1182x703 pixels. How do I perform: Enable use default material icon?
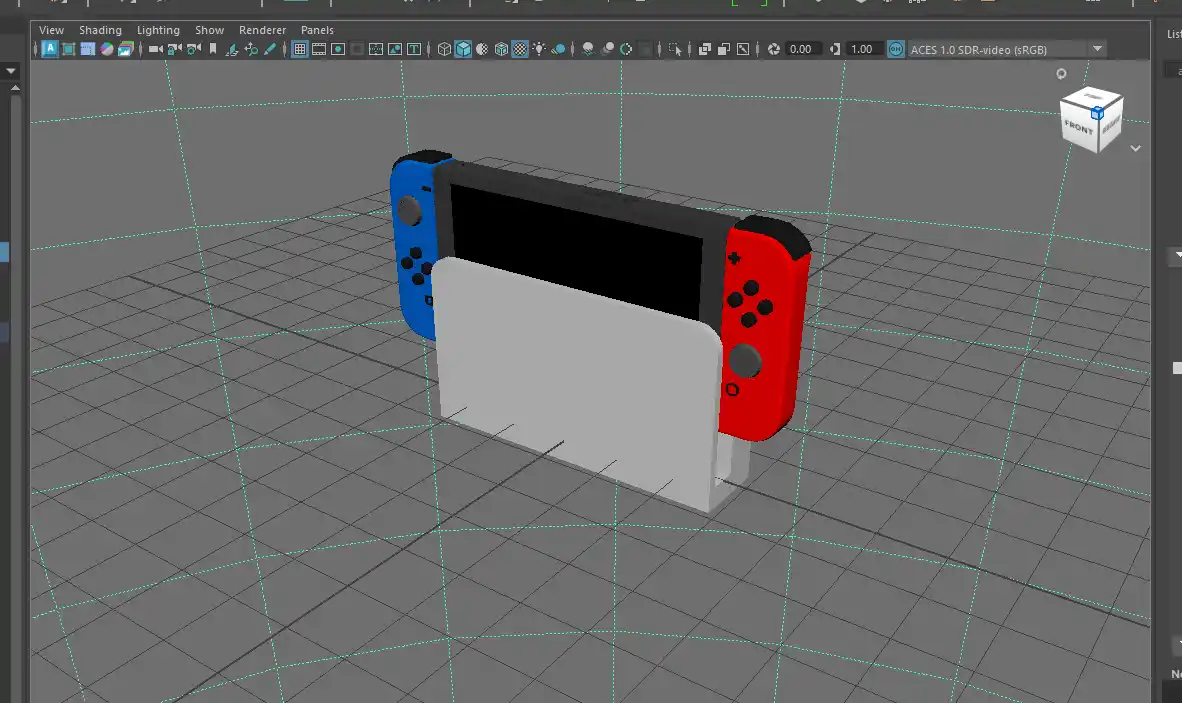coord(482,49)
